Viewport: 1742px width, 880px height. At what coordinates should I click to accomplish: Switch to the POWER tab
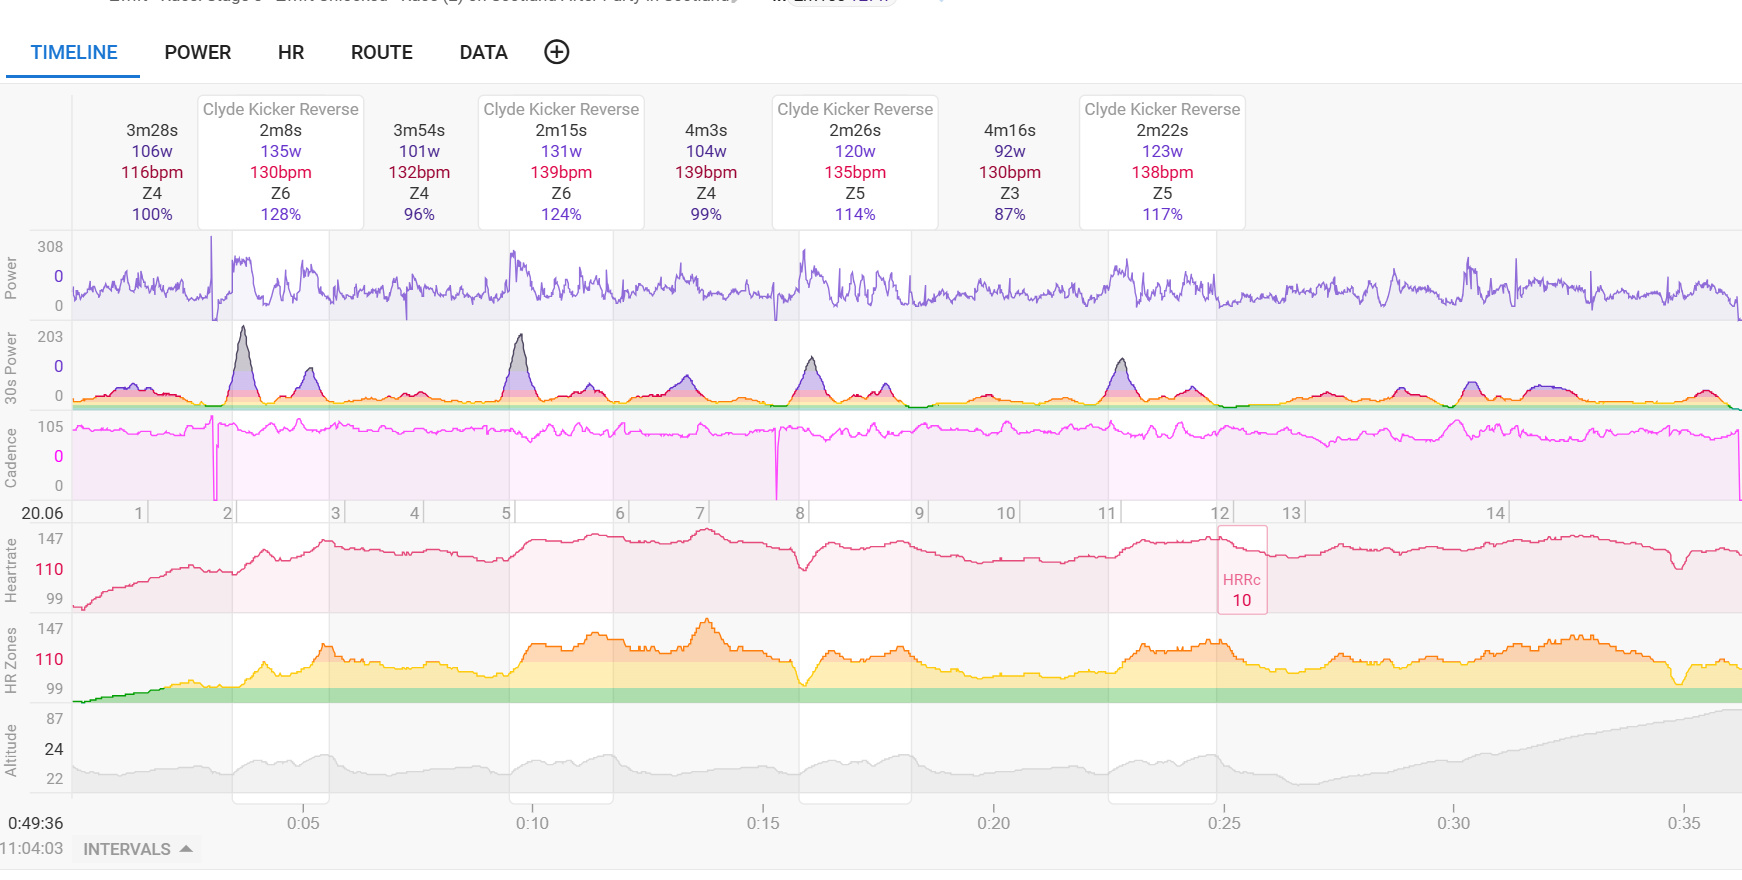coord(198,52)
